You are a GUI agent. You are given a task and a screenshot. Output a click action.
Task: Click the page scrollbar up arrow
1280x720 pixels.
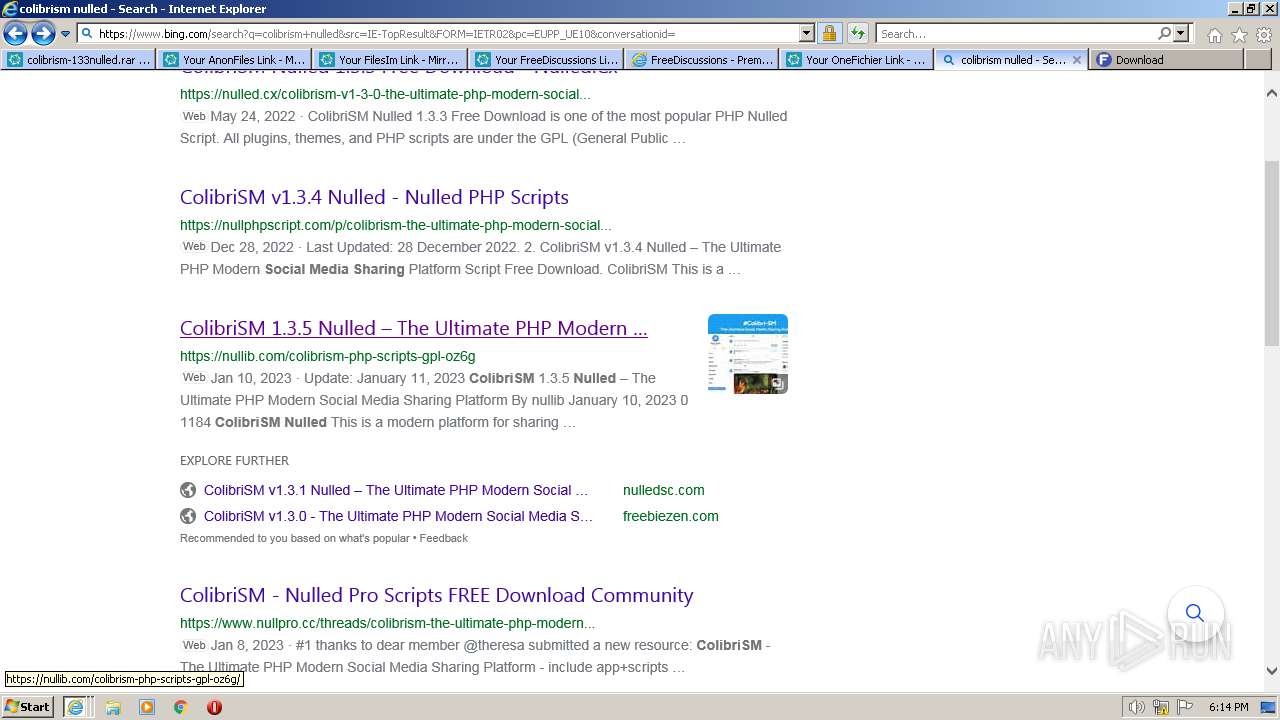[1272, 93]
